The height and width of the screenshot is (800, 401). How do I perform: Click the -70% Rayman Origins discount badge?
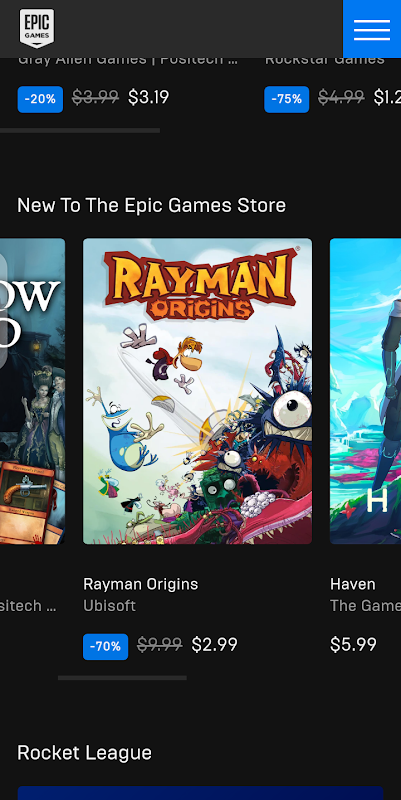[x=105, y=646]
